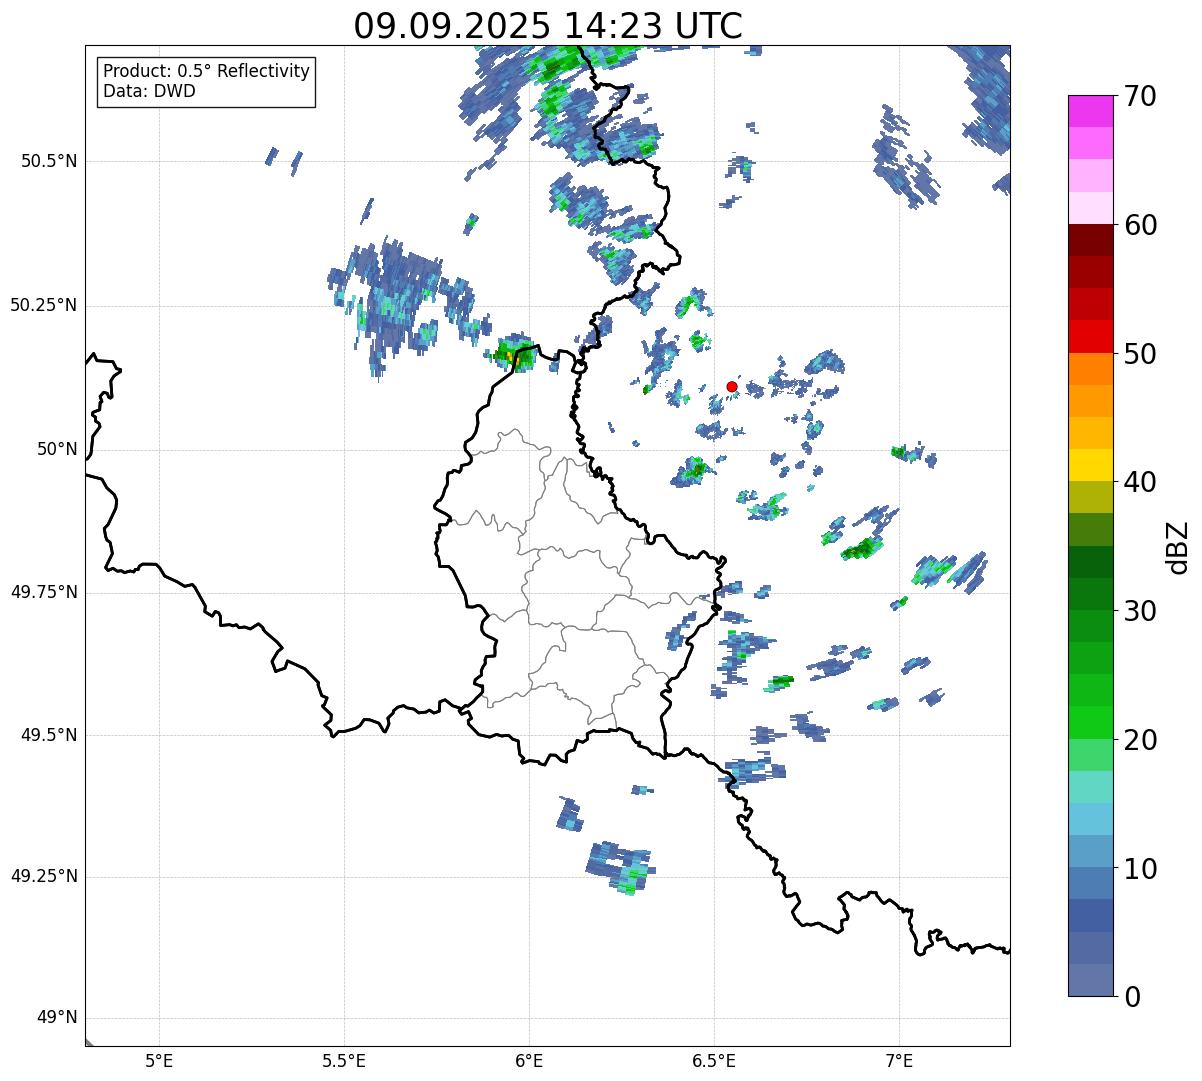Image resolution: width=1202 pixels, height=1081 pixels.
Task: Click the radar echo cluster near 49.25°N
Action: coord(620,866)
